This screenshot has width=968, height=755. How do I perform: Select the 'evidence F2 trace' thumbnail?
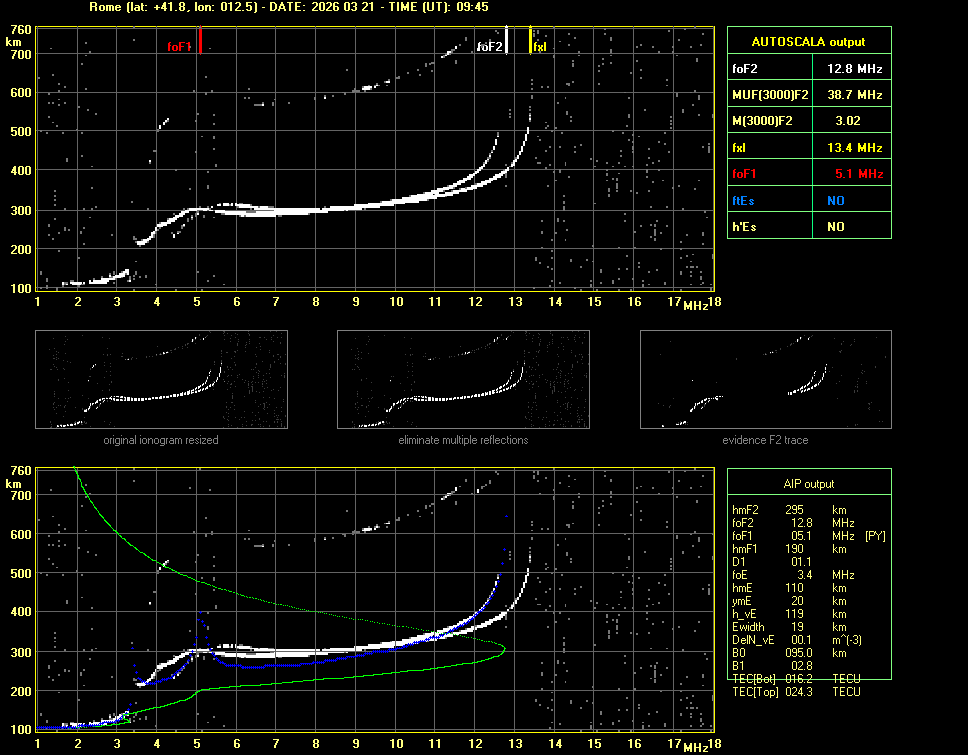click(x=765, y=380)
